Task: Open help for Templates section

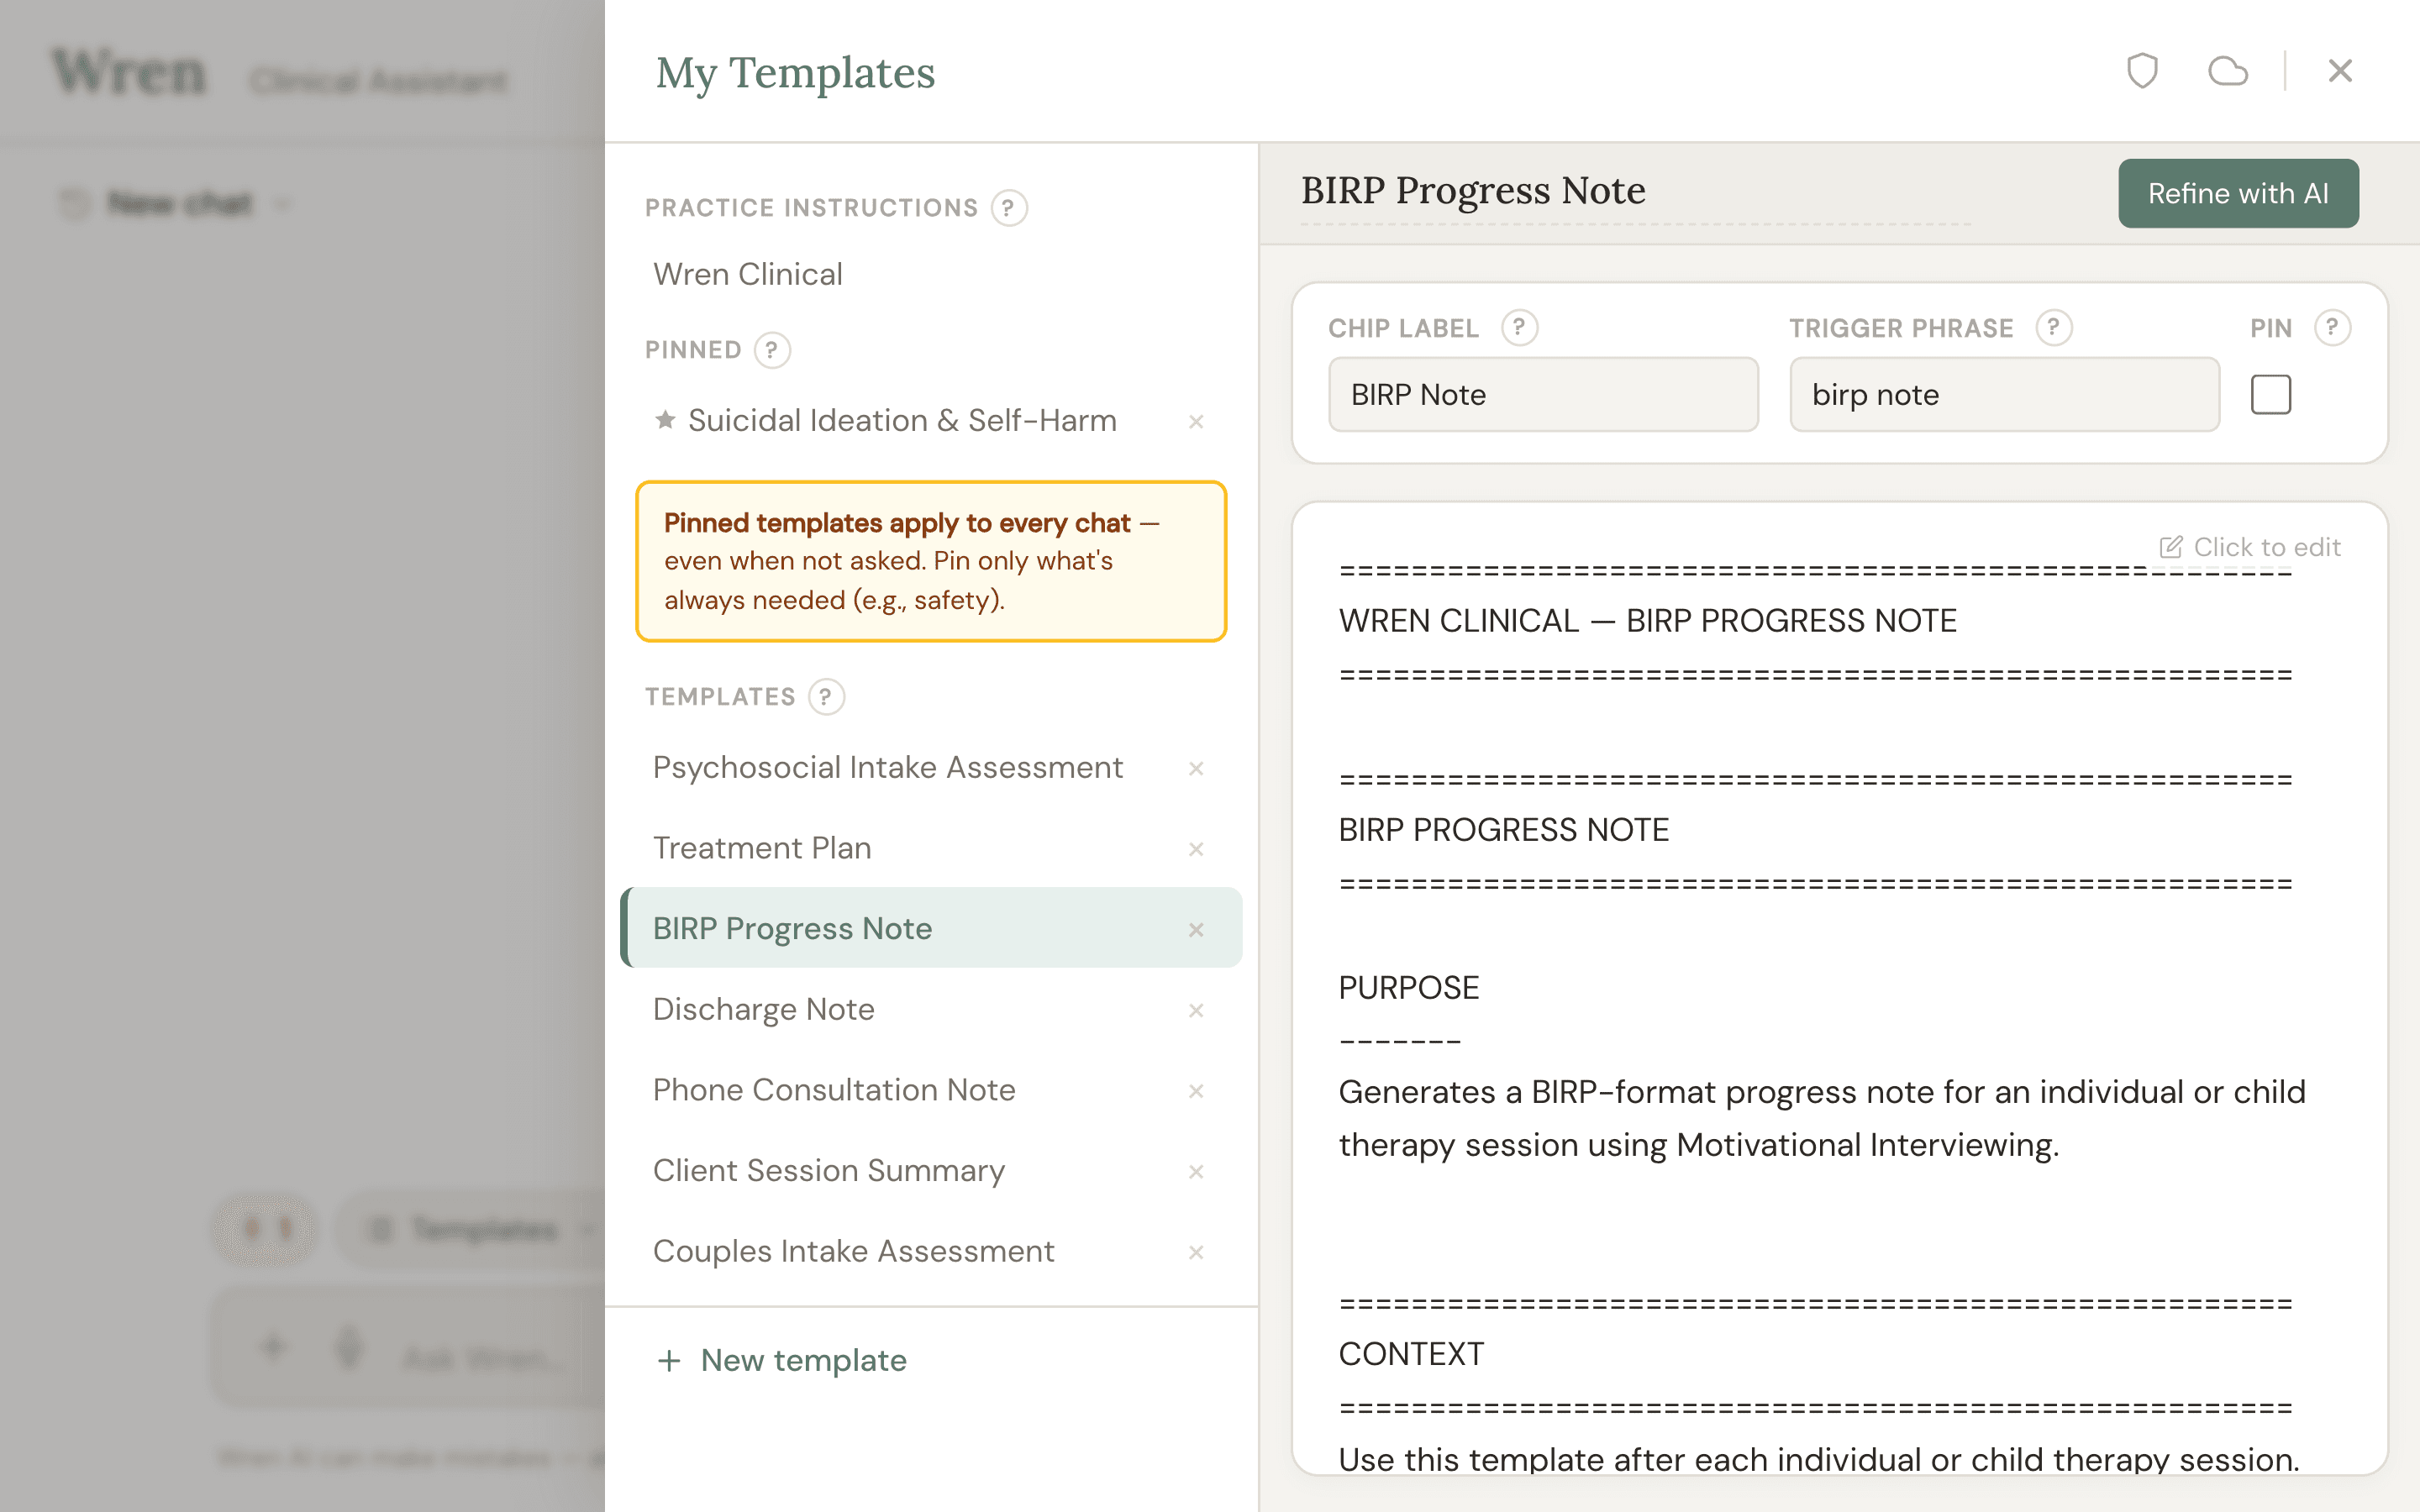Action: point(826,697)
